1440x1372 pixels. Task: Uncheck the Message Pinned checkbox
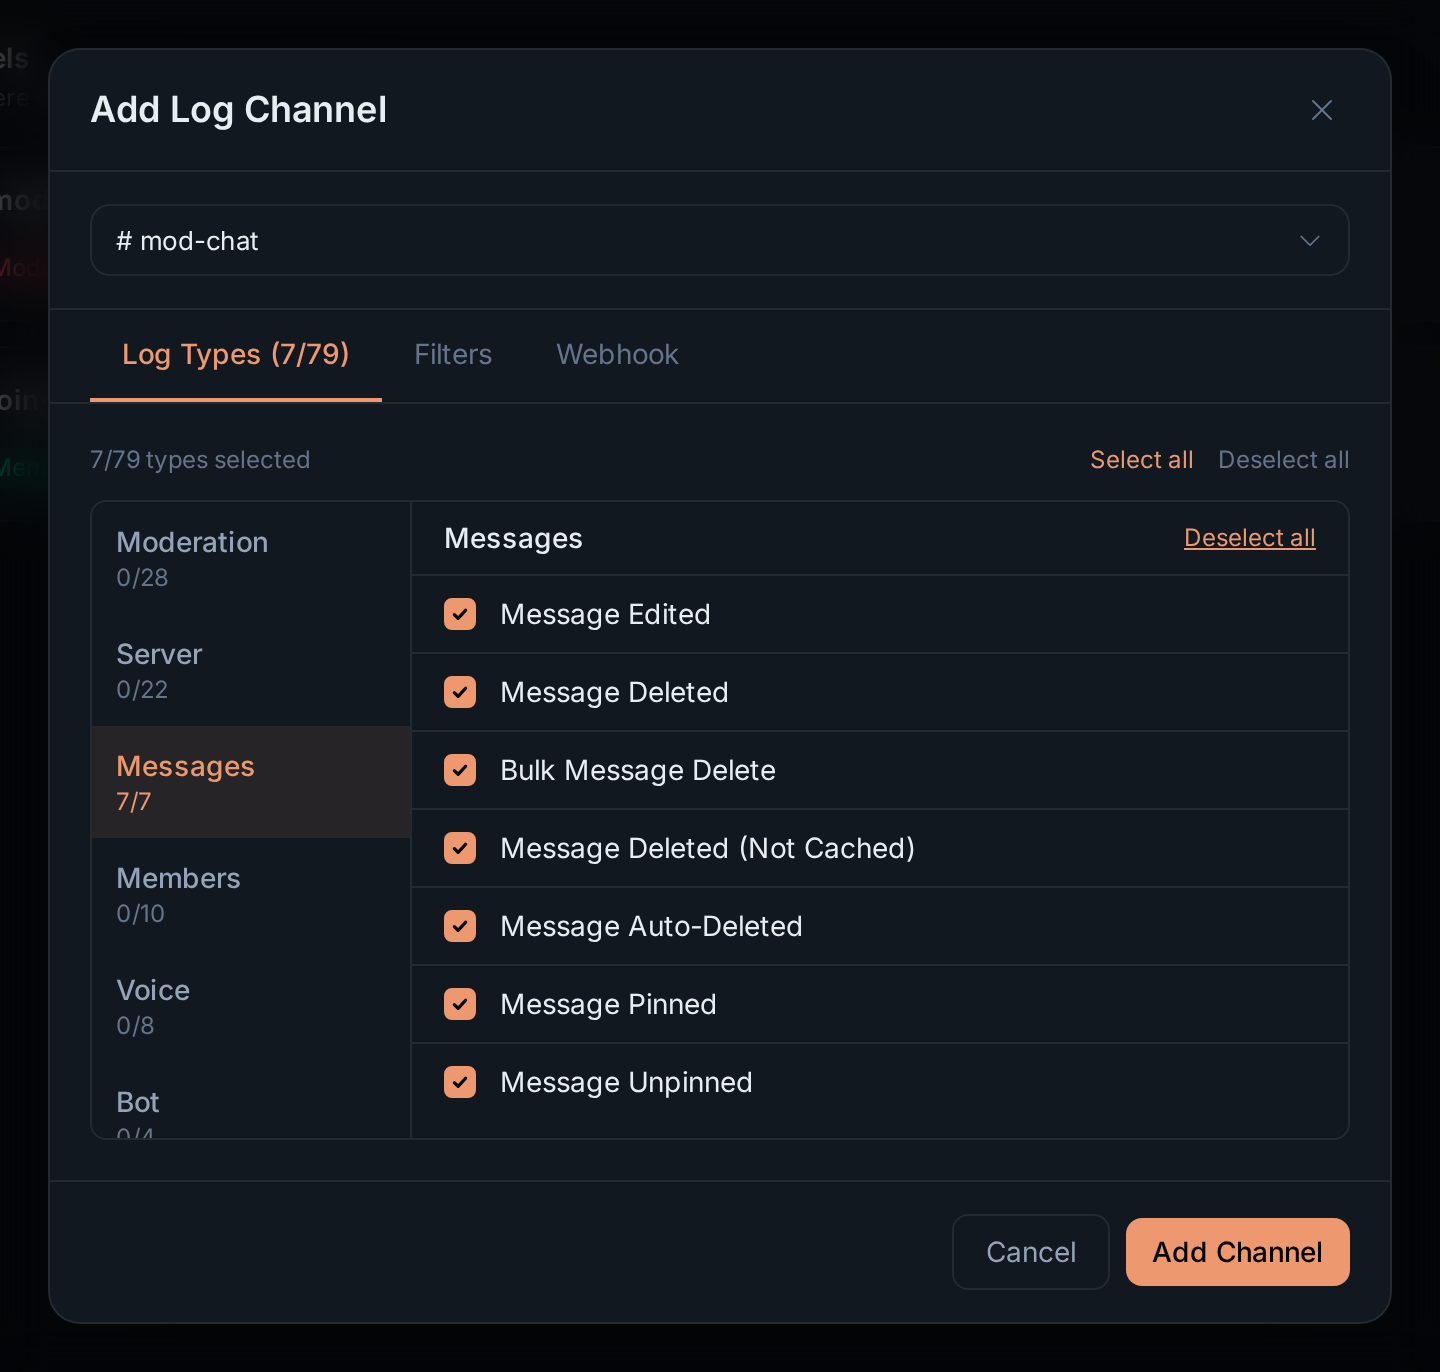coord(460,1004)
